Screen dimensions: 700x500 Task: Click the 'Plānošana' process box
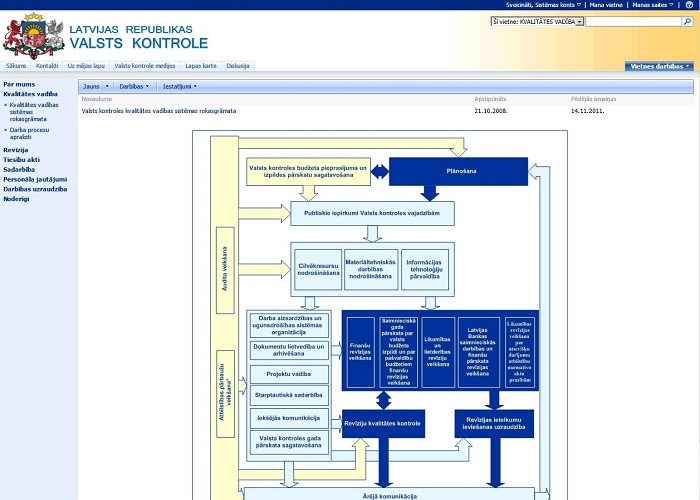(x=458, y=171)
